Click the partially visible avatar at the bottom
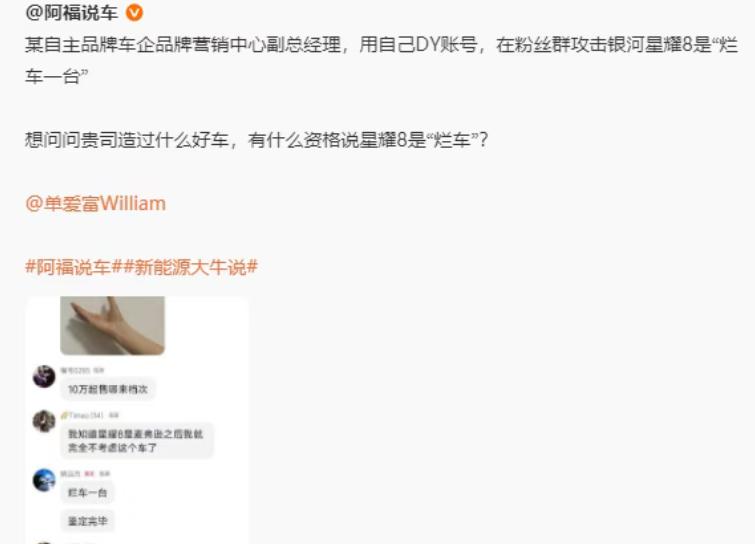This screenshot has height=544, width=755. [44, 542]
